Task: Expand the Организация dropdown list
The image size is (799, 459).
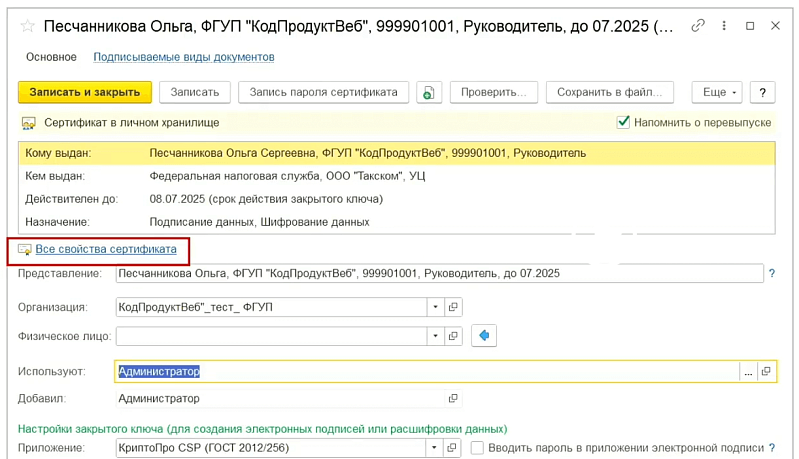Action: pyautogui.click(x=435, y=307)
